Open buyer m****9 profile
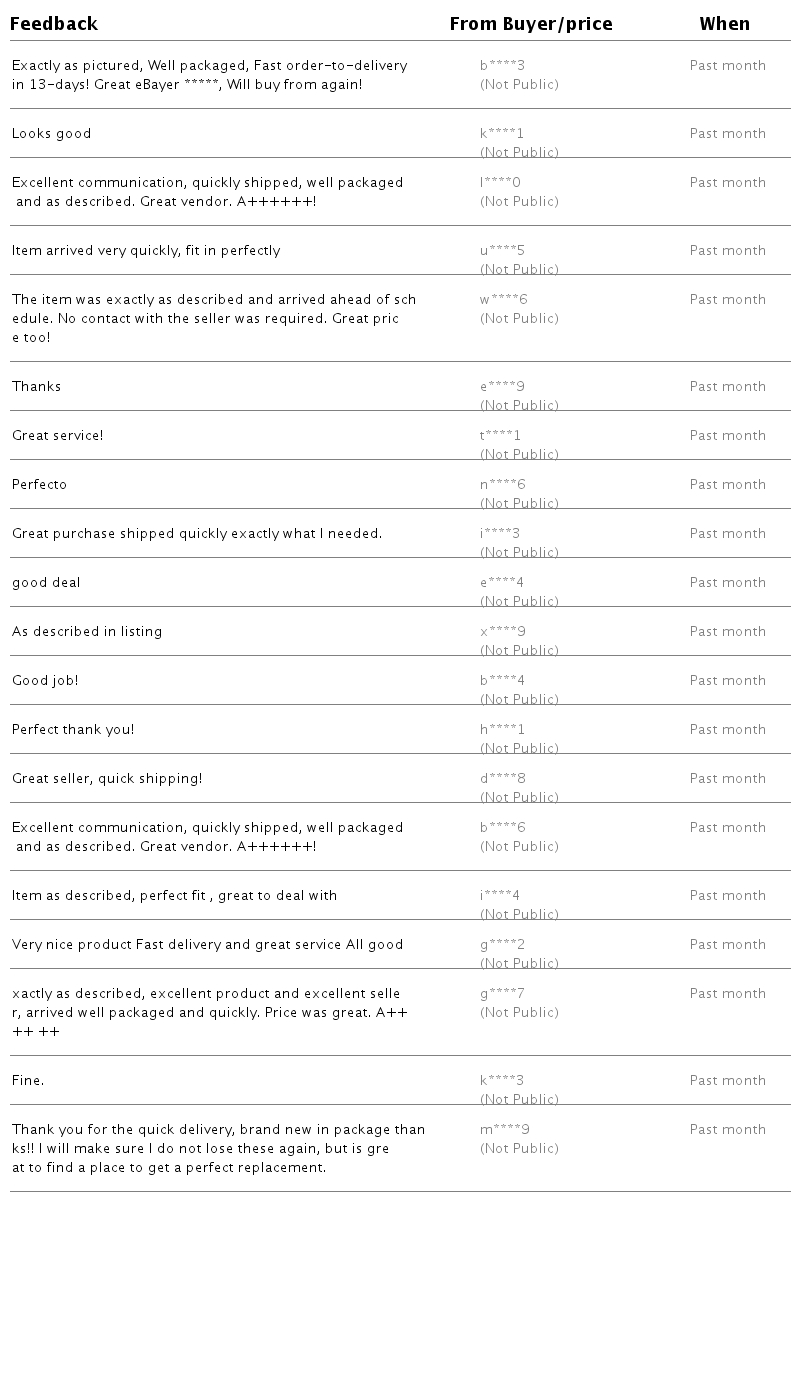Screen dimensions: 800x1396 [505, 1130]
